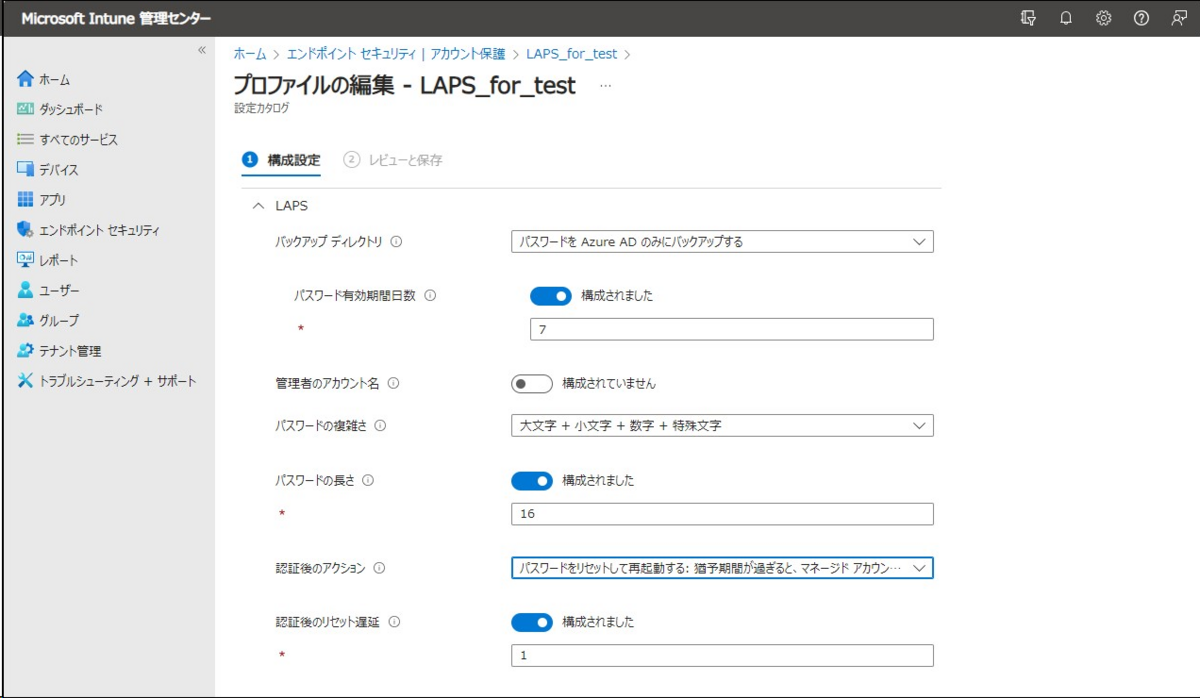
Task: Click info icon beside 認証後のリセット遅延
Action: point(394,622)
